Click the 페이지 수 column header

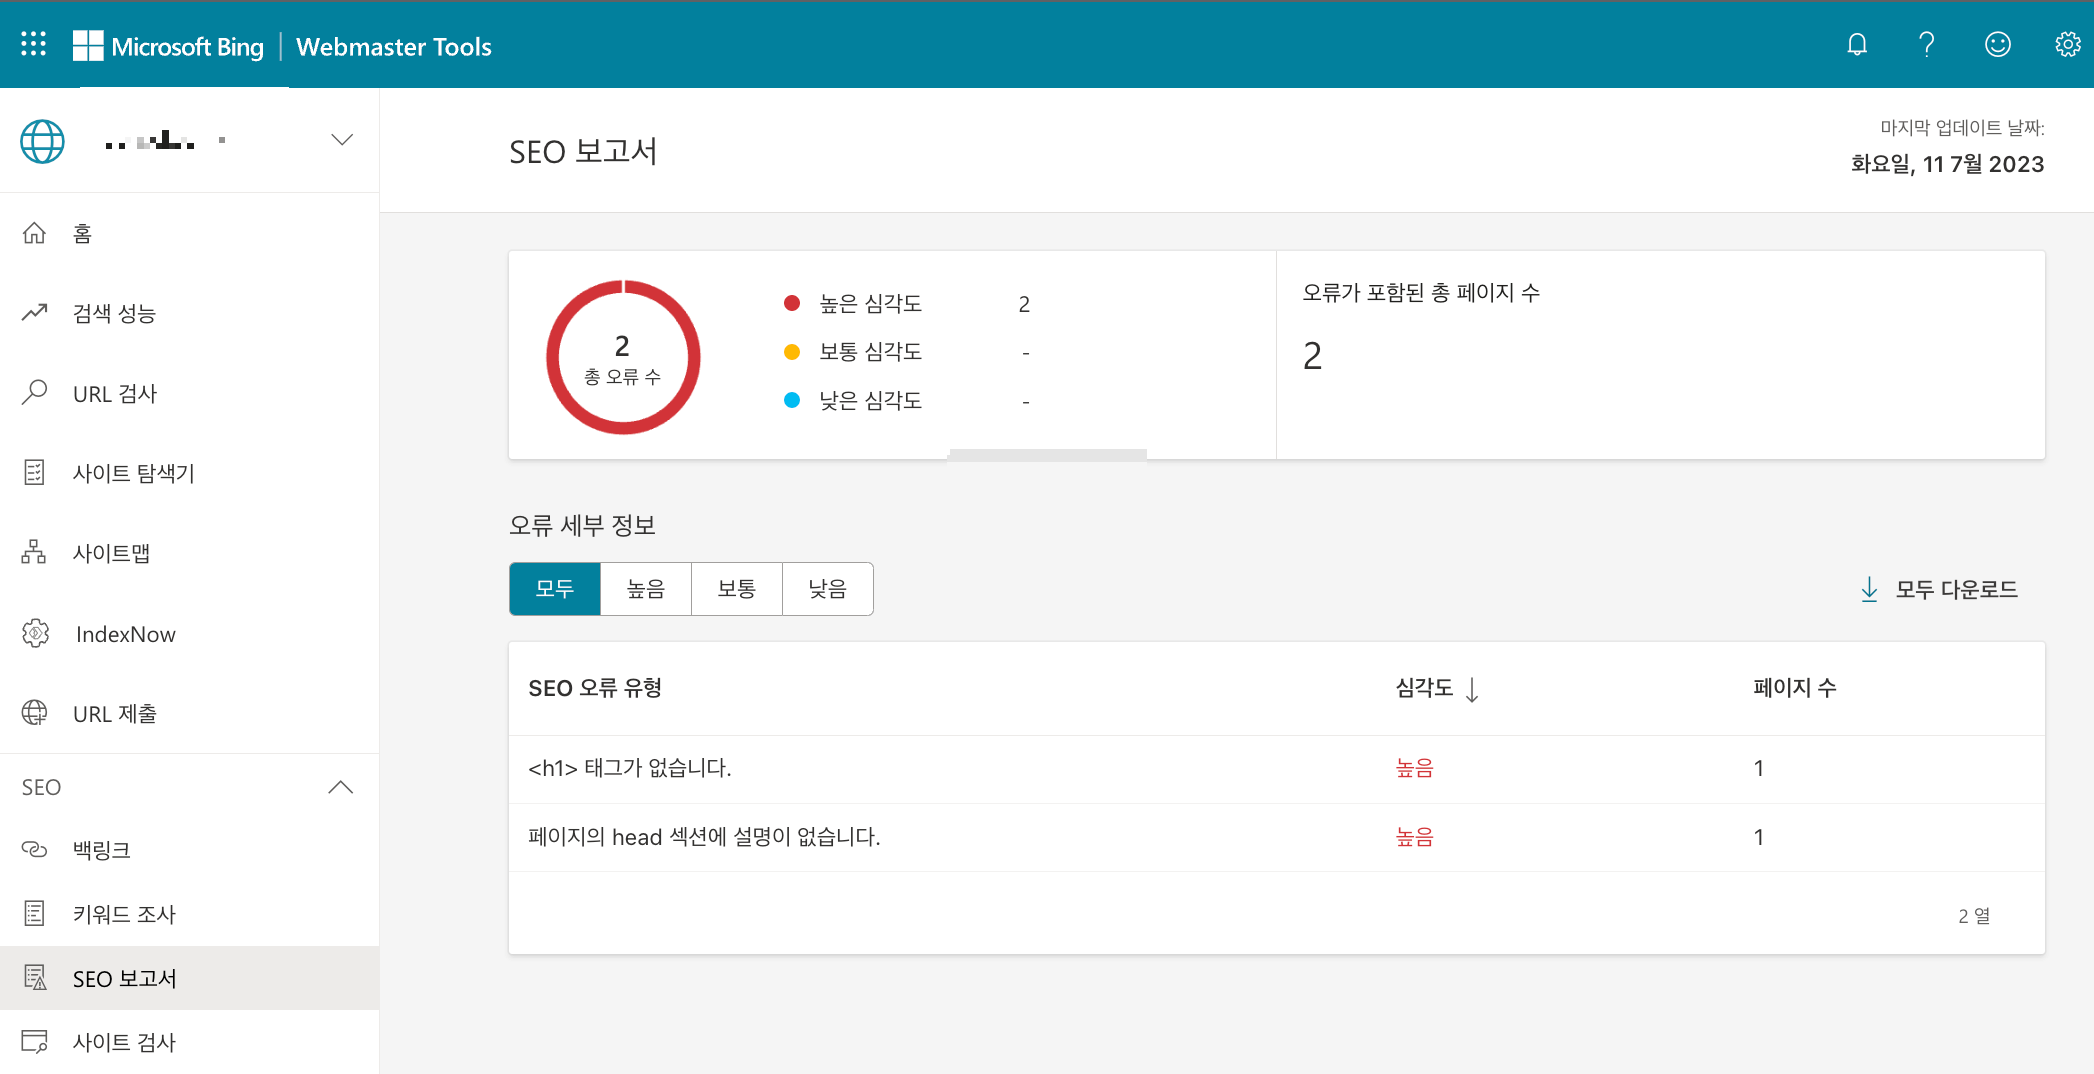coord(1795,688)
